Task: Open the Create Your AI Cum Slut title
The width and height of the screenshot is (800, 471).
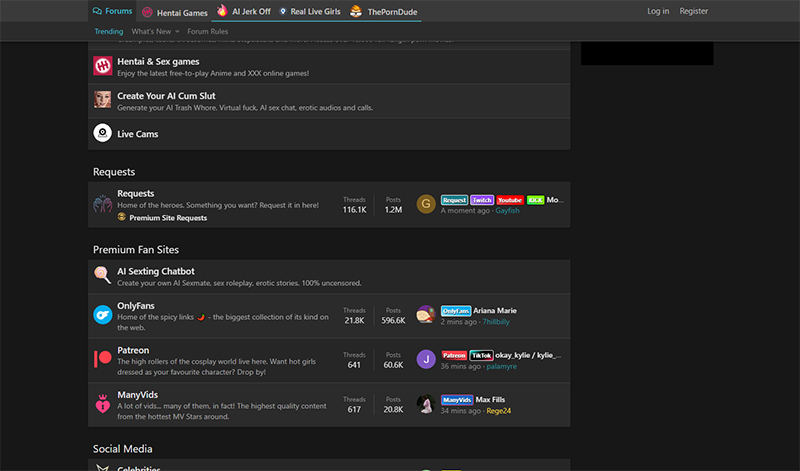Action: point(166,96)
